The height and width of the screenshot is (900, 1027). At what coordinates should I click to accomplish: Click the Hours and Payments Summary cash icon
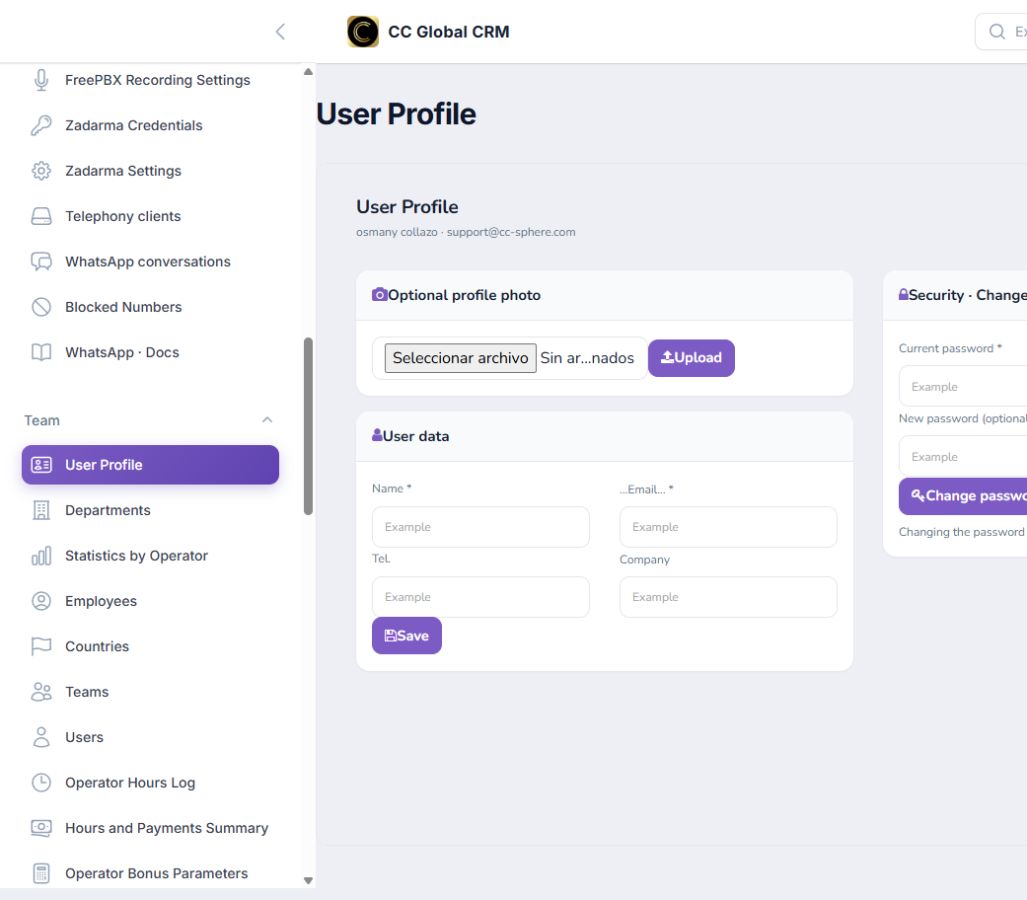pos(41,828)
